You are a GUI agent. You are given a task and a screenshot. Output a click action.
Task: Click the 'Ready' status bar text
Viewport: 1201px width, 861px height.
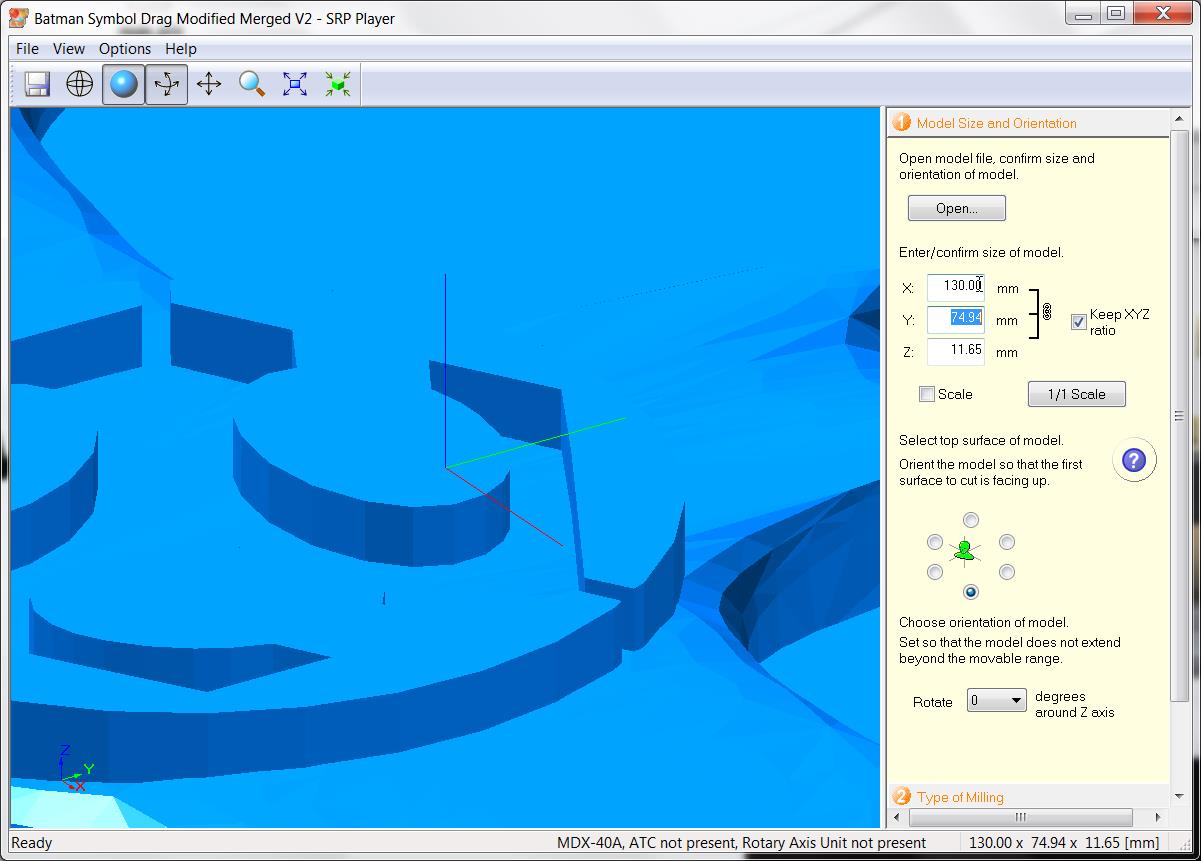pyautogui.click(x=31, y=843)
